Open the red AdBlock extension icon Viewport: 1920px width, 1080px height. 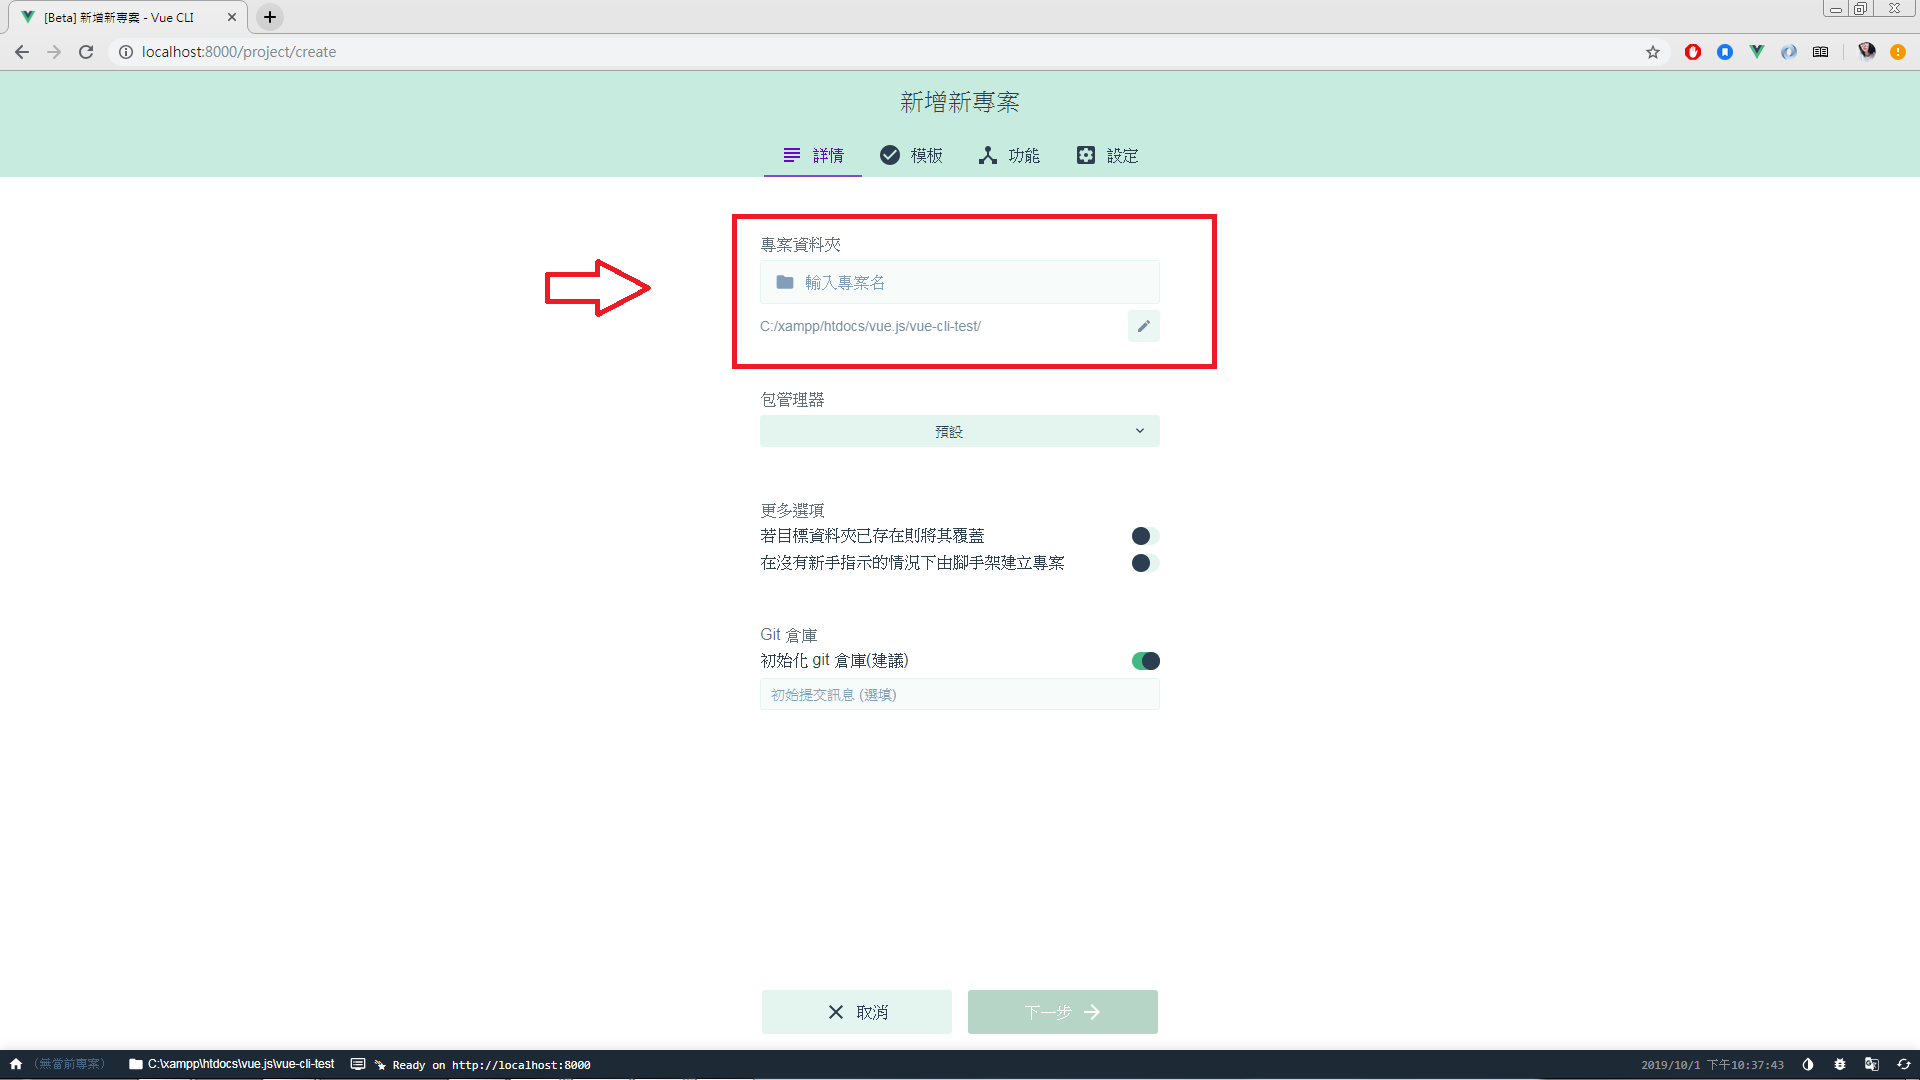point(1693,52)
